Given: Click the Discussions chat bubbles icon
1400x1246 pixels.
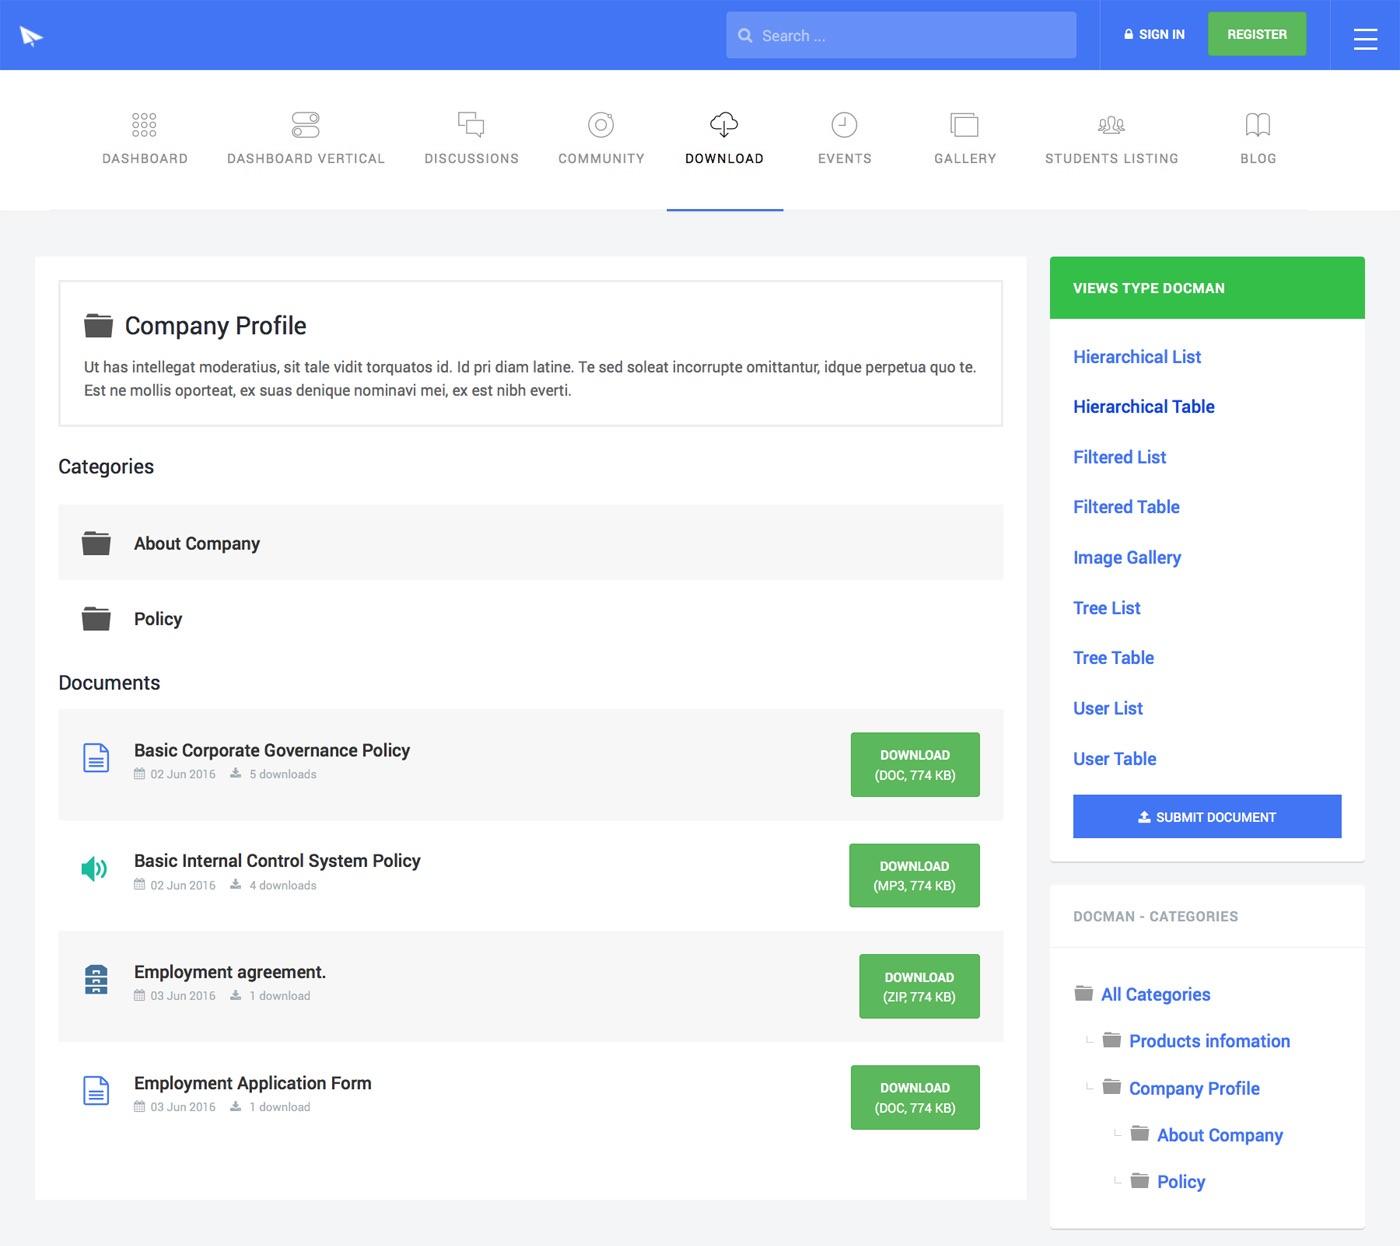Looking at the screenshot, I should pos(471,125).
